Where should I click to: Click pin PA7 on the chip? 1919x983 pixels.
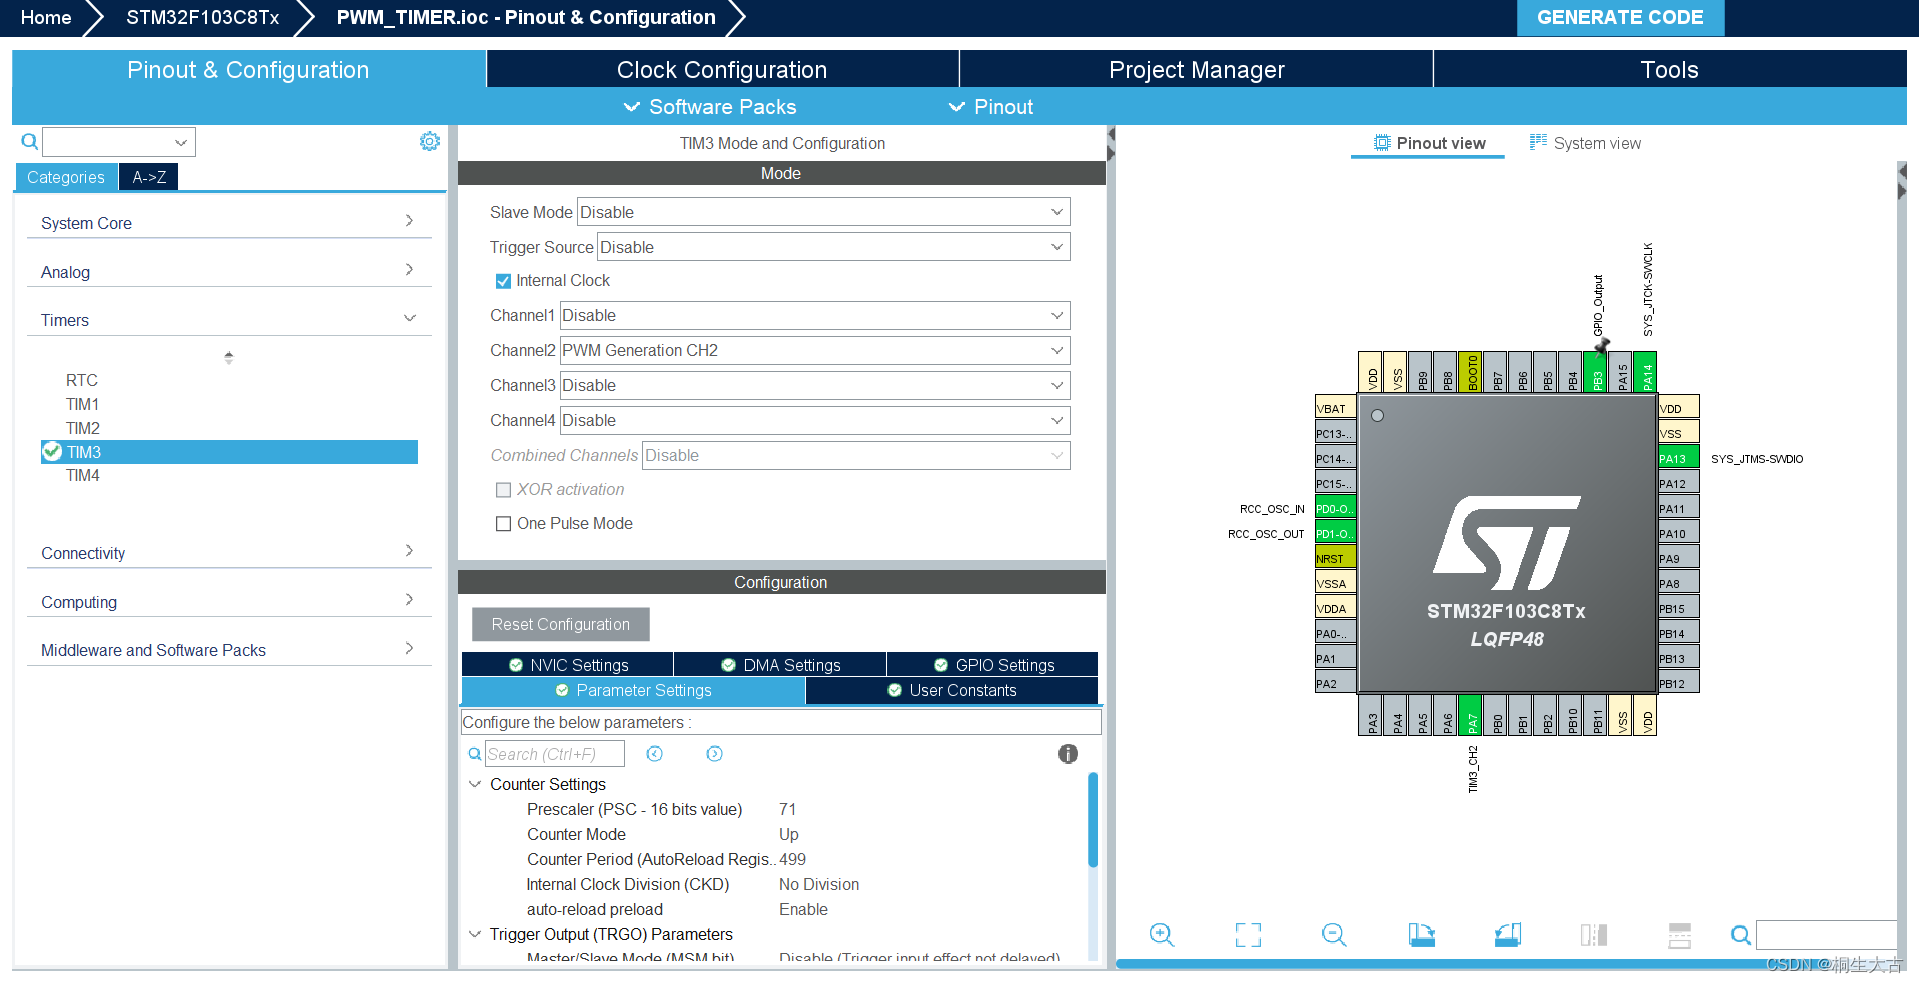click(1470, 715)
